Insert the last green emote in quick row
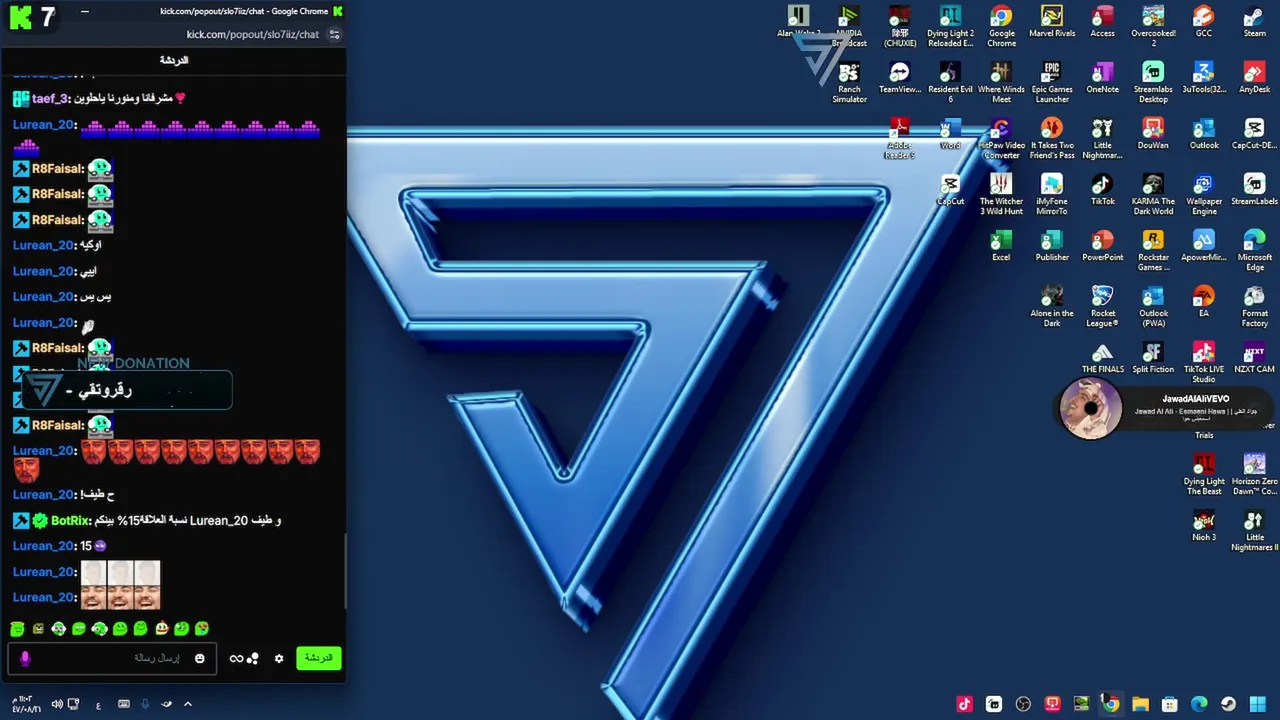 click(x=202, y=629)
